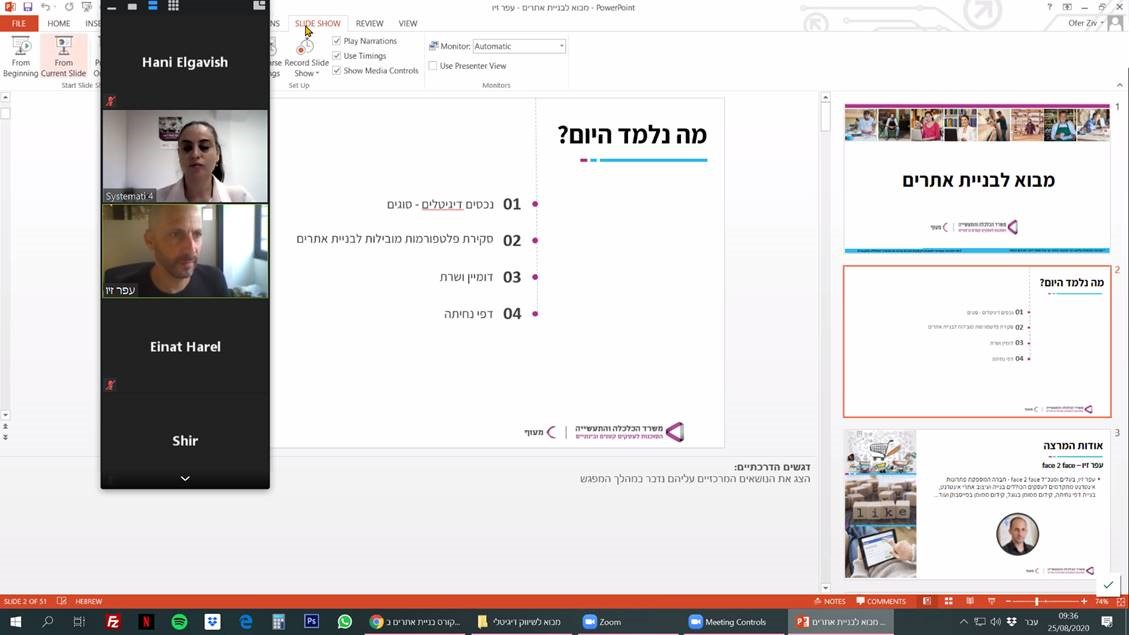This screenshot has height=635, width=1129.
Task: Toggle the NOTES pane in status bar
Action: 830,601
